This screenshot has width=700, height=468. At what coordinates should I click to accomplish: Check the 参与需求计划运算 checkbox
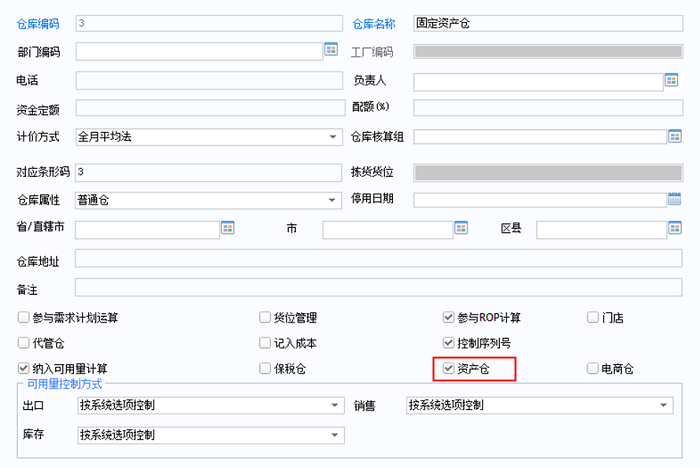click(23, 317)
